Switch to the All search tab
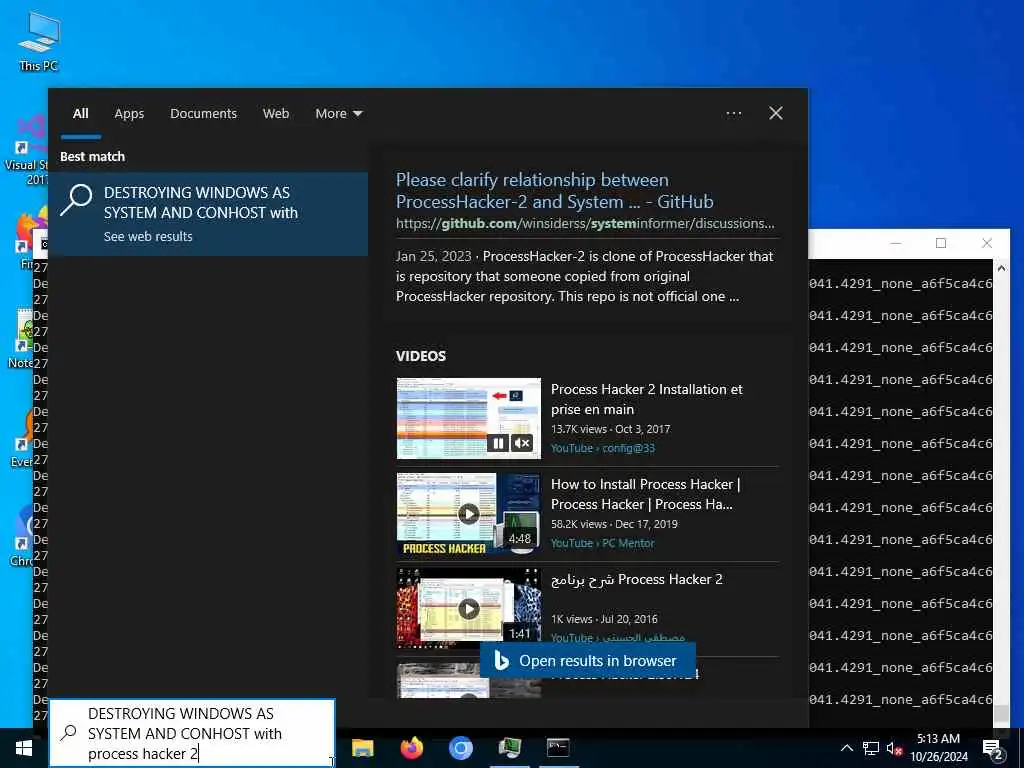 click(80, 114)
